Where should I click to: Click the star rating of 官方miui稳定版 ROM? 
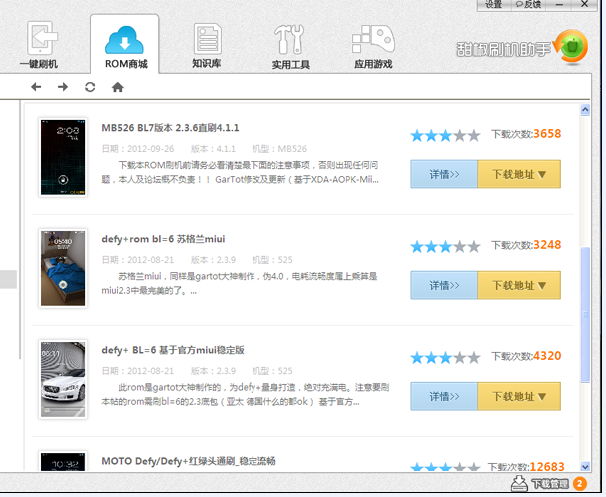tap(445, 357)
